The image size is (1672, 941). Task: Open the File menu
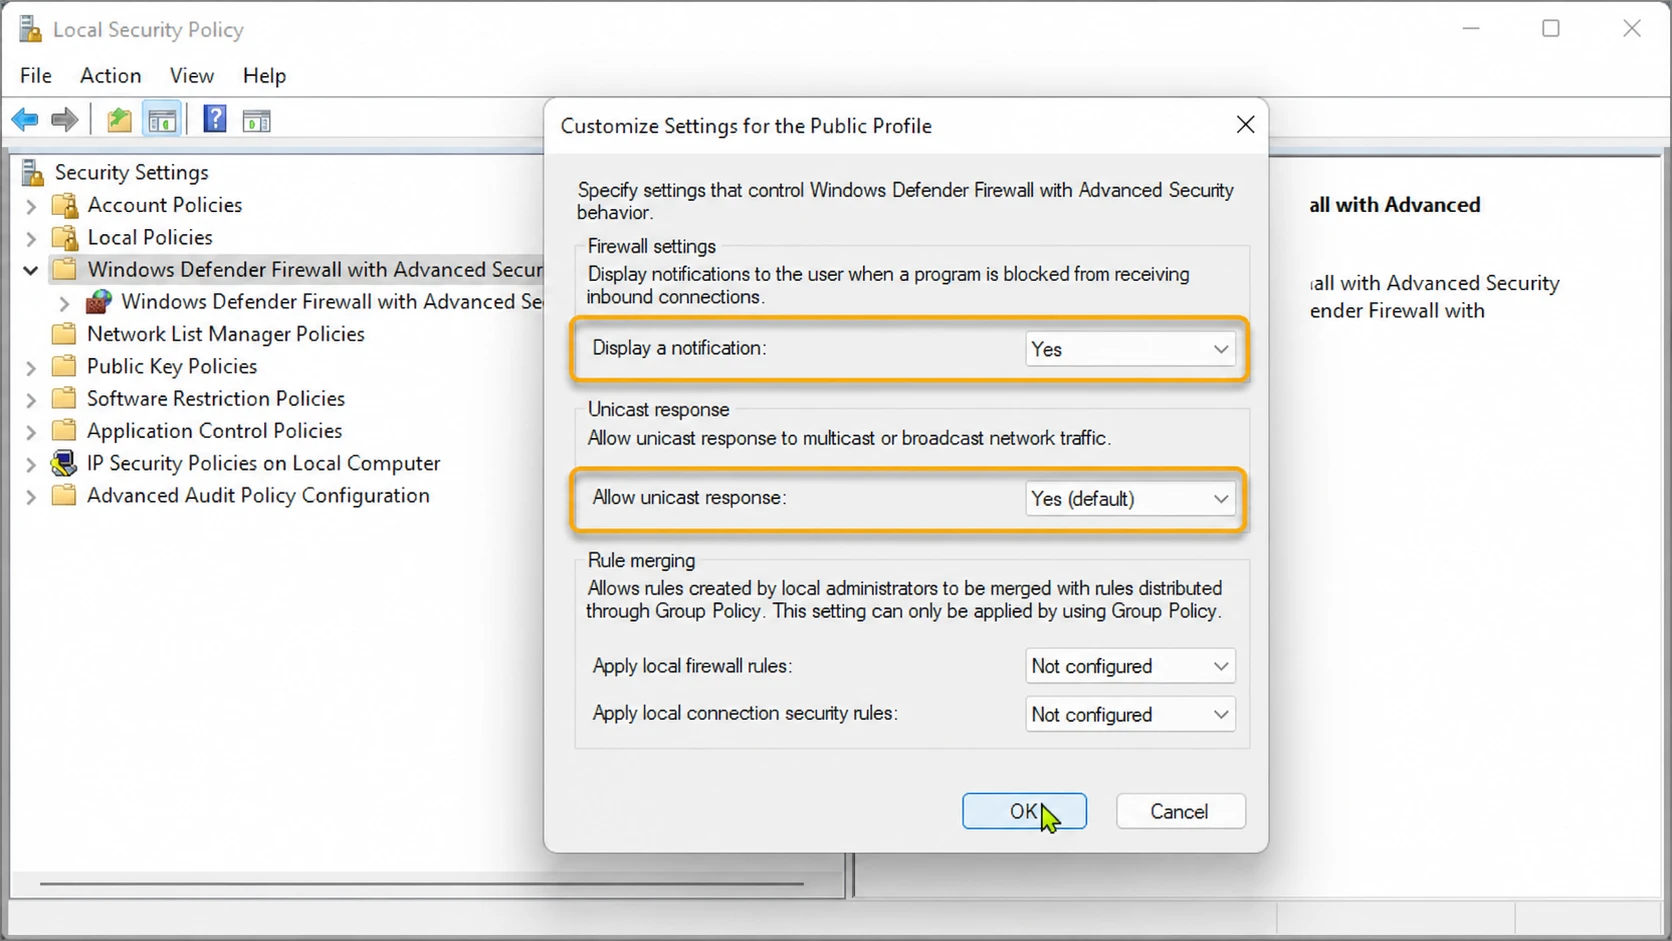pos(36,75)
